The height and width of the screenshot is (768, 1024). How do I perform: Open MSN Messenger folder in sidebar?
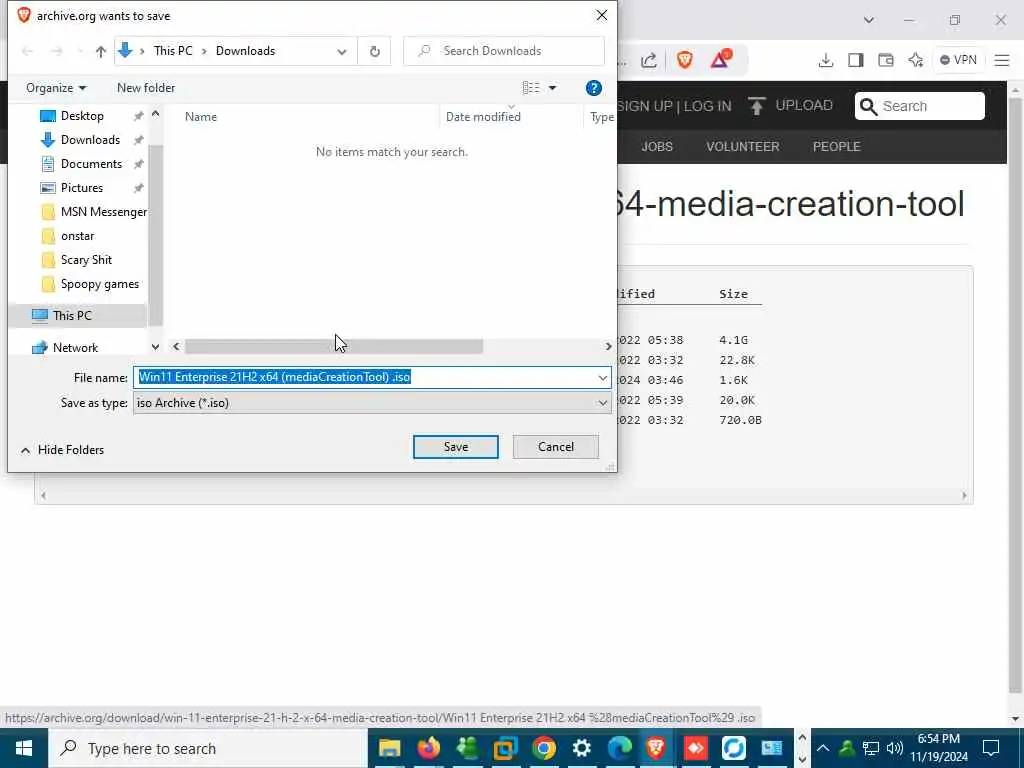103,212
